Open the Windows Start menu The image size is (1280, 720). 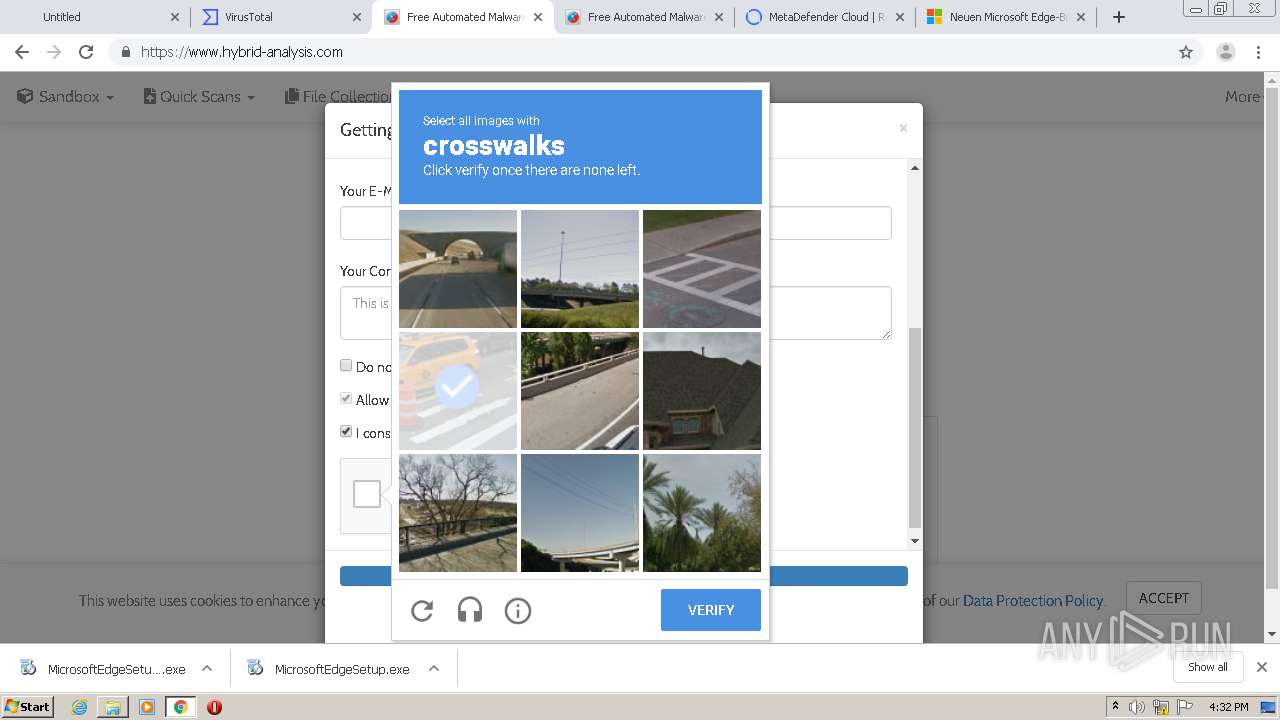[x=27, y=707]
